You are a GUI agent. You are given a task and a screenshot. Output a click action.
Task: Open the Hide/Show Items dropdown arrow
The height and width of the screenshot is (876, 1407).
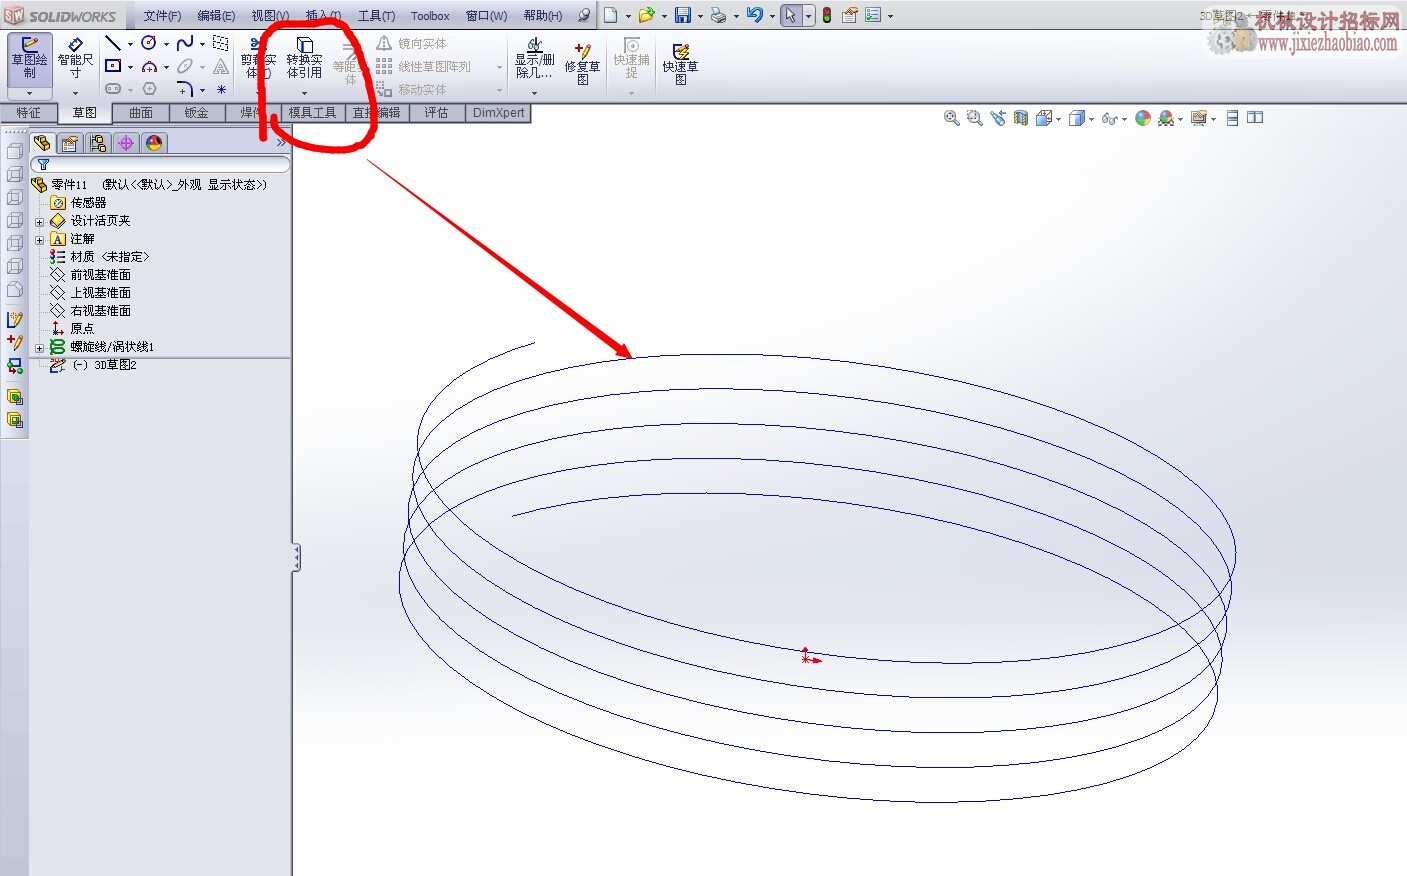pyautogui.click(x=1124, y=119)
